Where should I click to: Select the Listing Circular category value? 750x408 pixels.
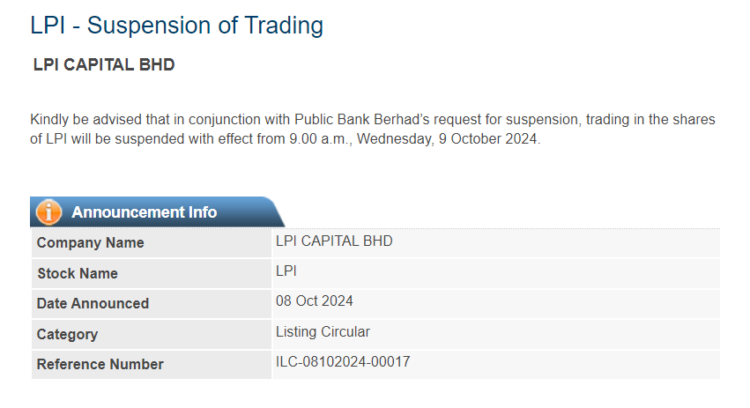(323, 331)
